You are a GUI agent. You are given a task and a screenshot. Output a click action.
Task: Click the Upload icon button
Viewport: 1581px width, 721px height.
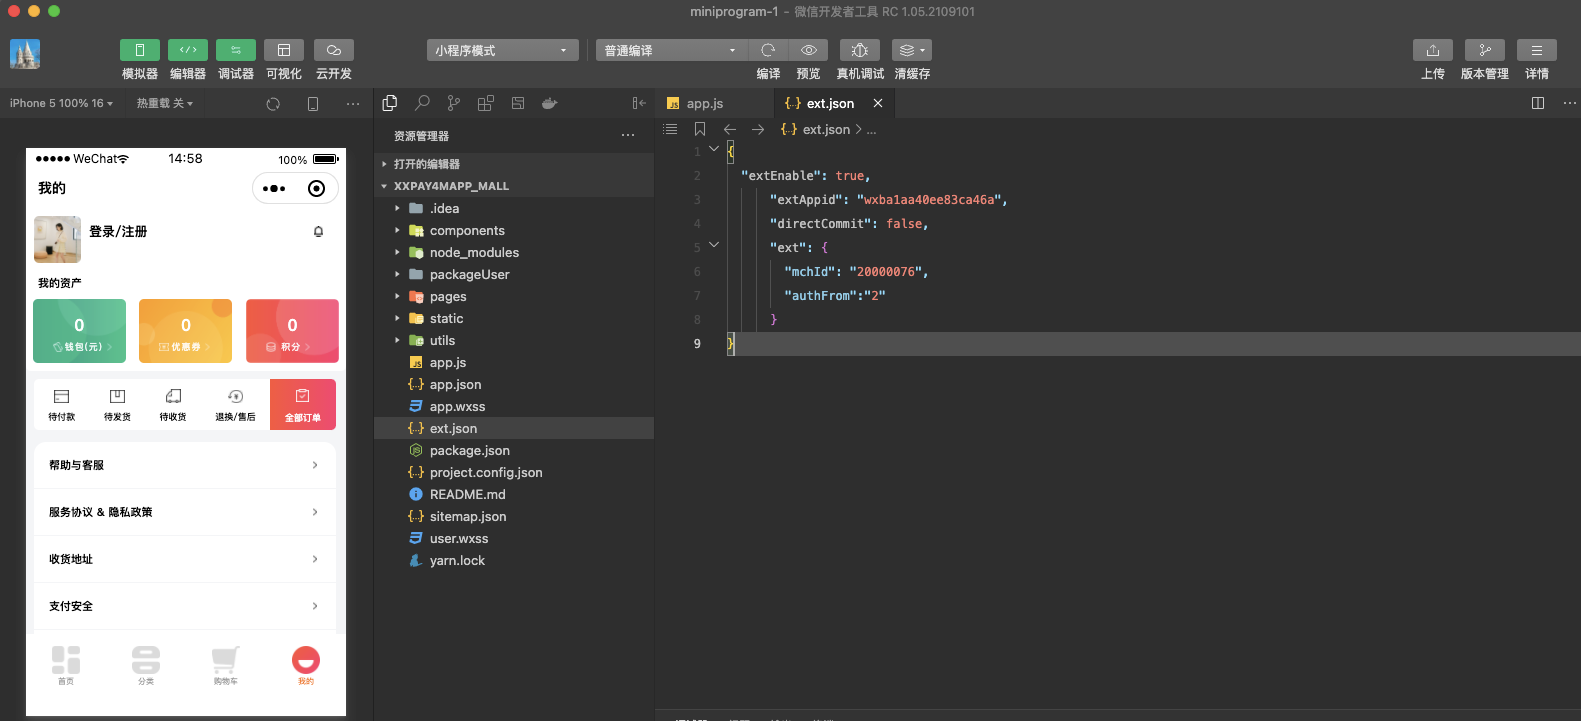pyautogui.click(x=1433, y=50)
